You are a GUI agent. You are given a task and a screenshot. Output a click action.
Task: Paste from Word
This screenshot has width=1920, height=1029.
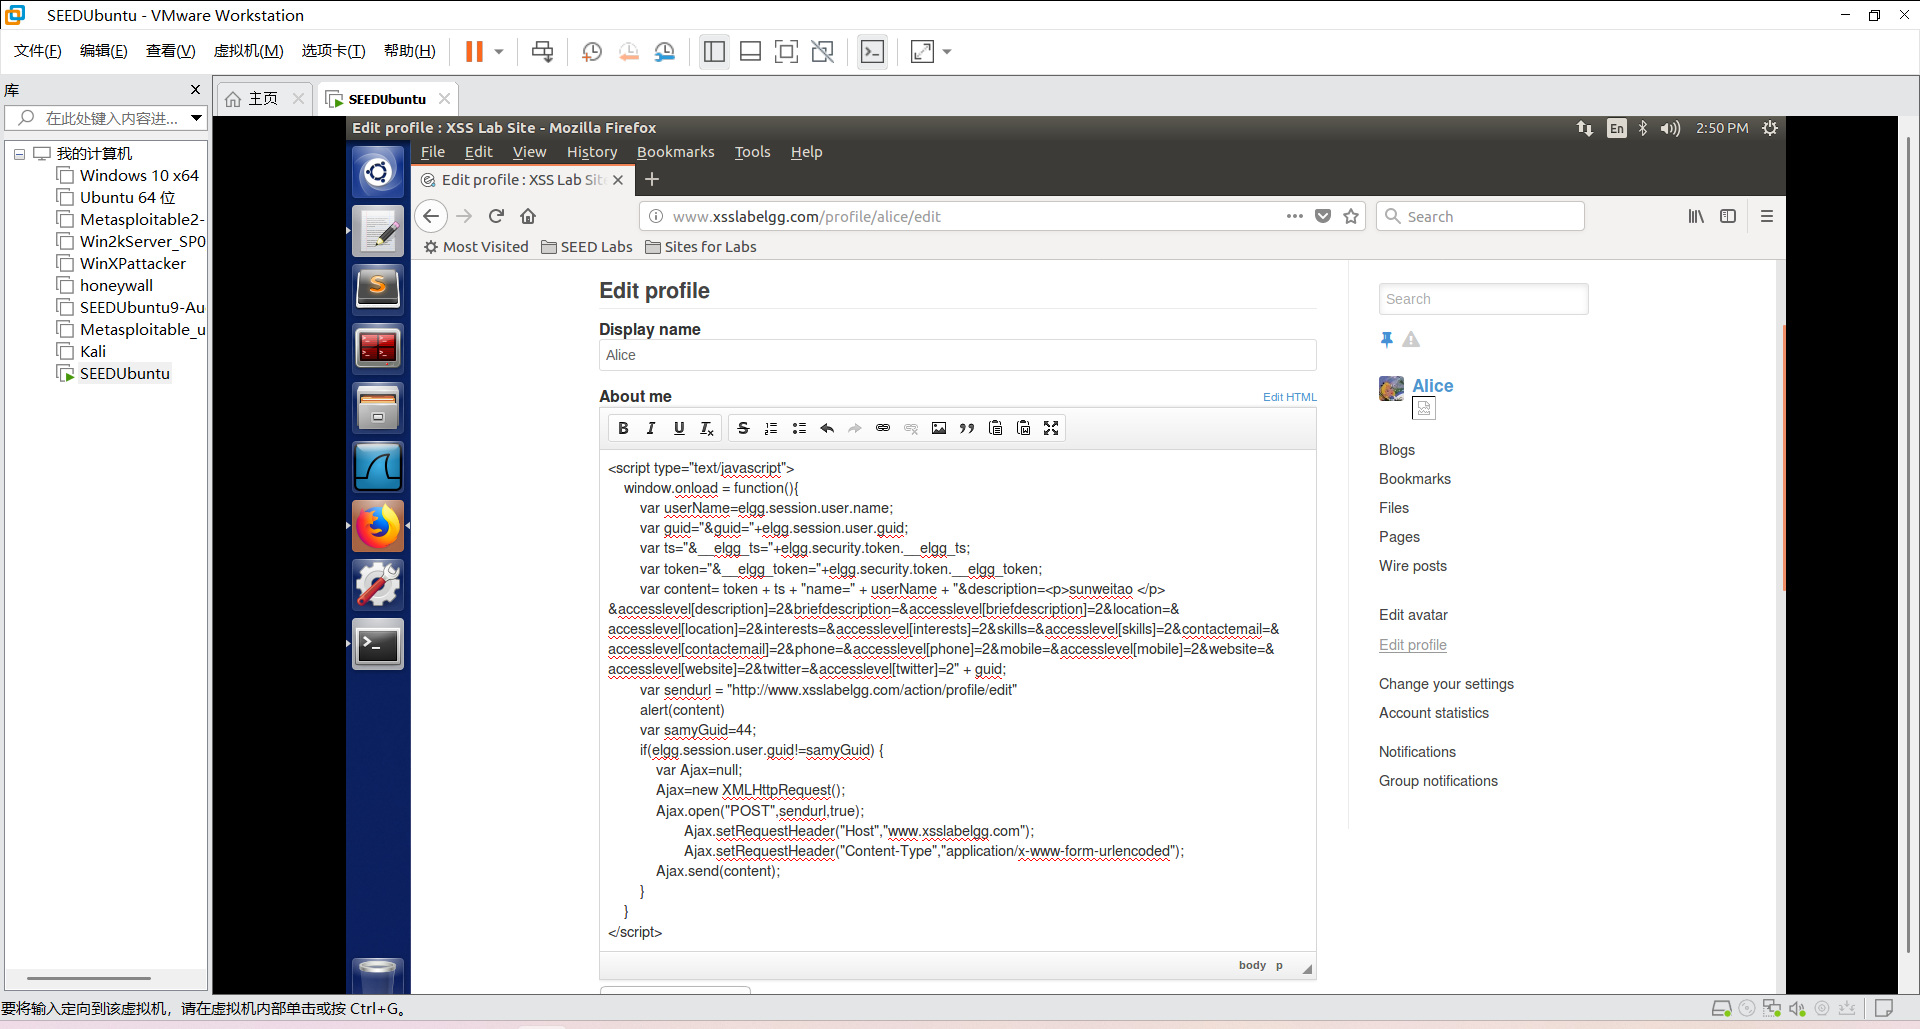tap(1023, 428)
